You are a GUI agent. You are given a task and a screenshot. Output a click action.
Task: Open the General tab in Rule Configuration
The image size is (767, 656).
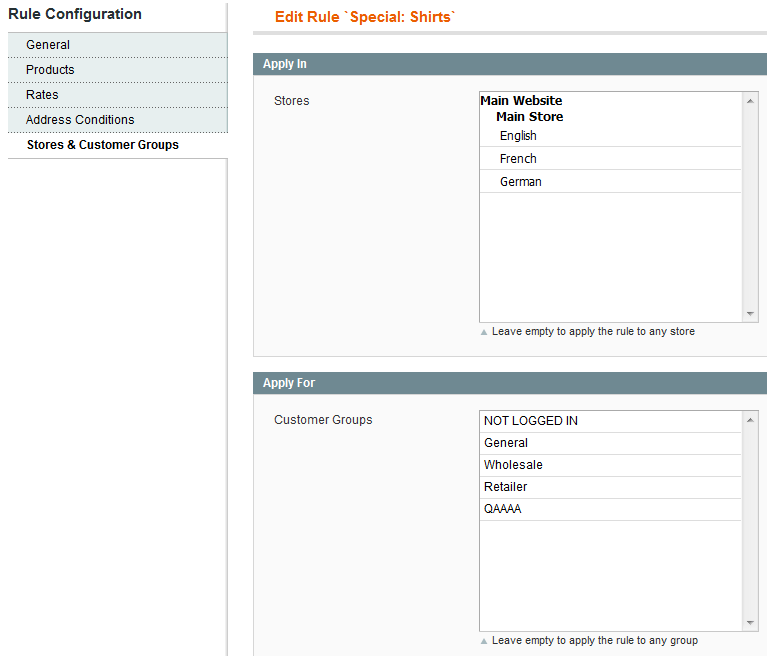48,45
